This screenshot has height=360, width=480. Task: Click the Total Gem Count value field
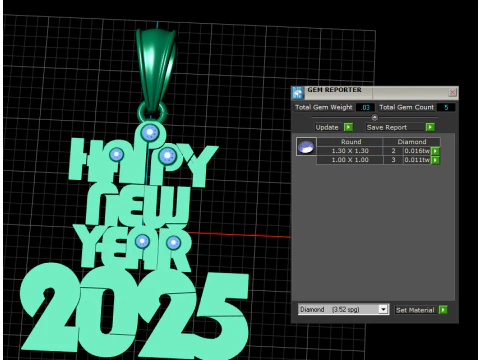(446, 107)
